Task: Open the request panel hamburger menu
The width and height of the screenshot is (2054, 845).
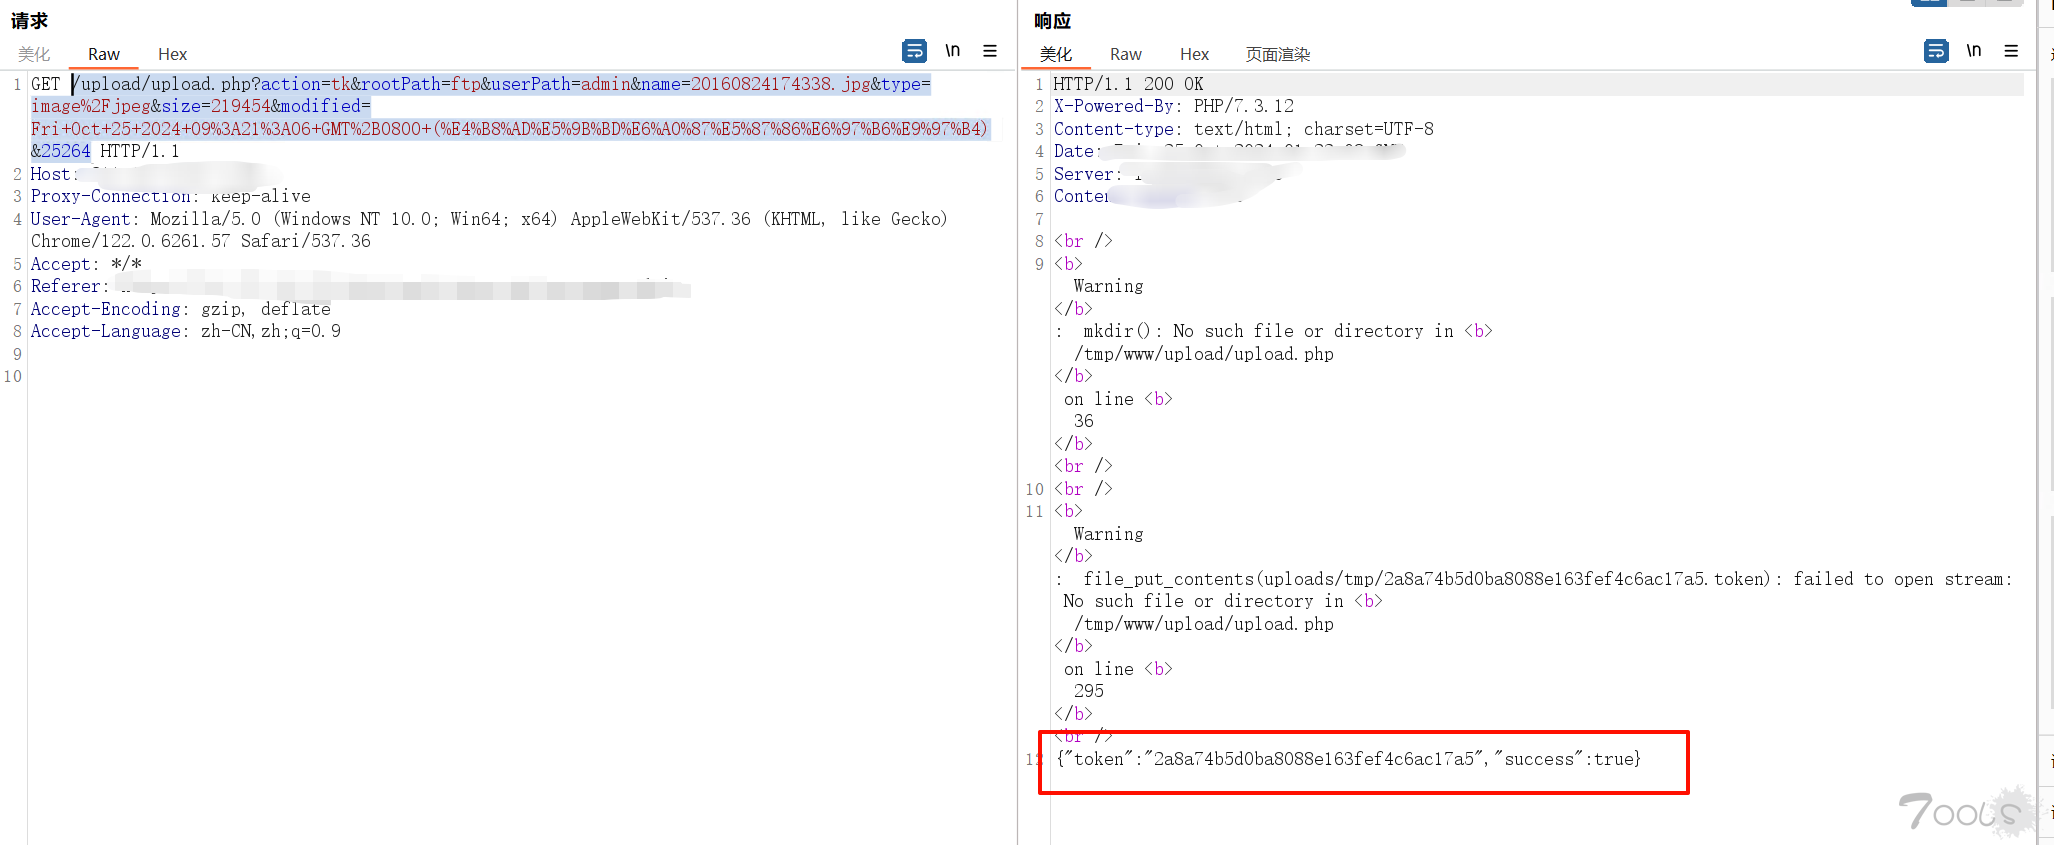Action: [x=990, y=51]
